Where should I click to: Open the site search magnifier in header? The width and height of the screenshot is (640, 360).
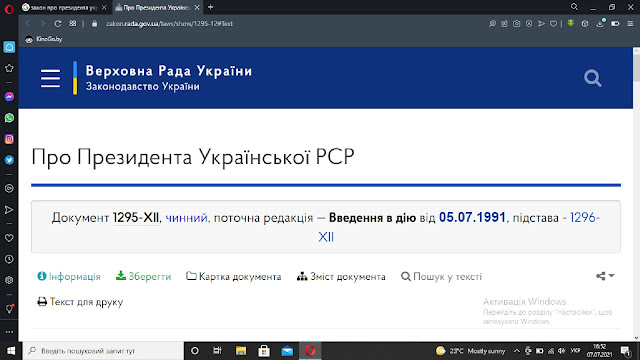point(592,78)
